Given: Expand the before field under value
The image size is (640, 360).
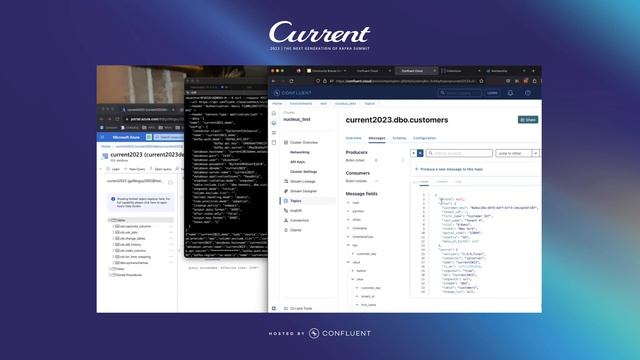Looking at the screenshot, I should (x=353, y=271).
